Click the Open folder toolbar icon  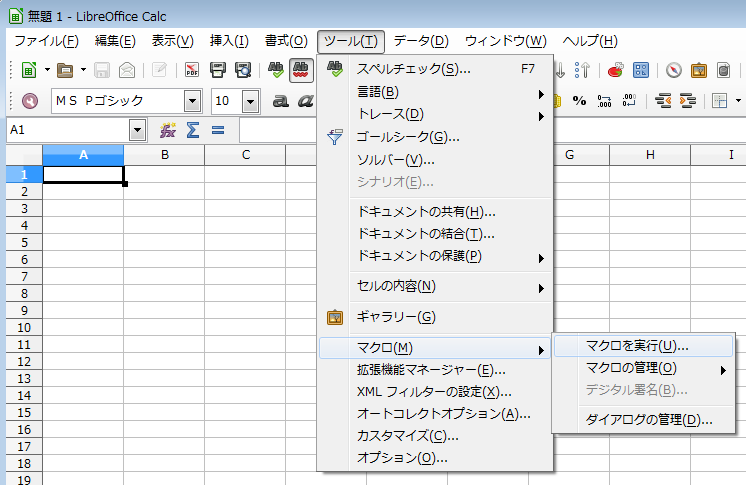[x=65, y=70]
